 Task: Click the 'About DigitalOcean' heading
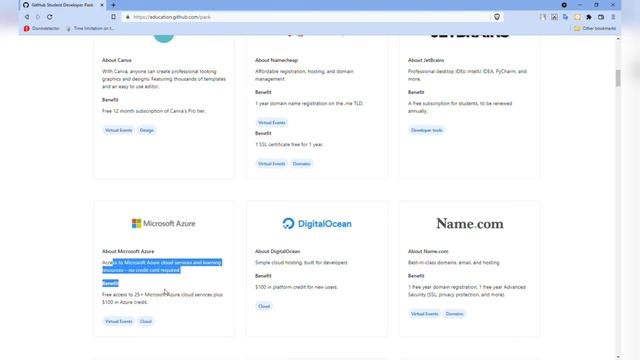pyautogui.click(x=277, y=251)
